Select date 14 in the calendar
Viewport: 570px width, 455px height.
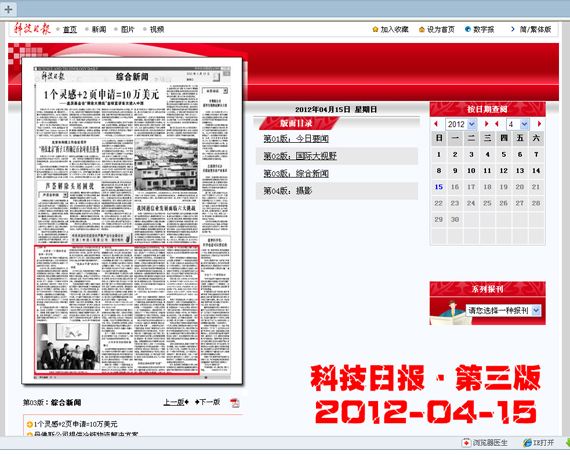pyautogui.click(x=536, y=170)
